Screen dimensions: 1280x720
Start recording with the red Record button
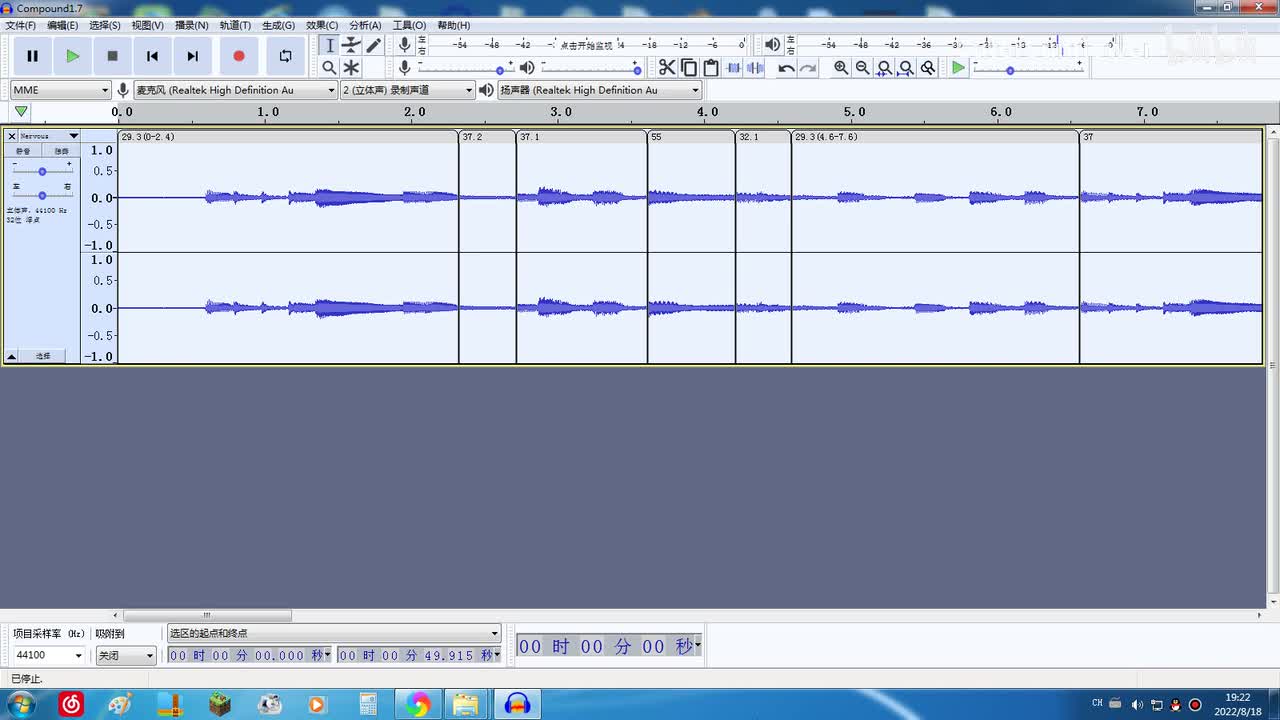238,56
